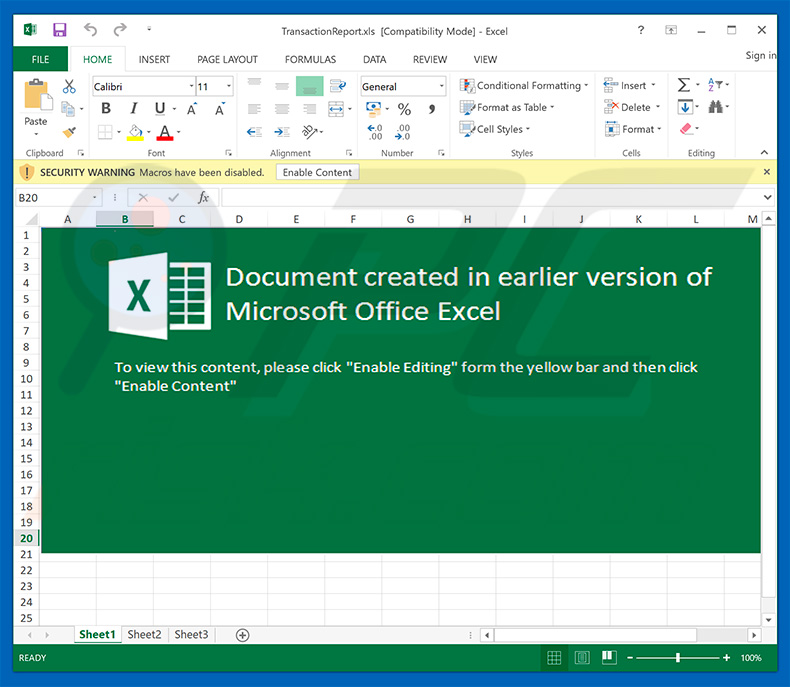The height and width of the screenshot is (687, 790).
Task: Expand the formula bar chevron
Action: (x=768, y=197)
